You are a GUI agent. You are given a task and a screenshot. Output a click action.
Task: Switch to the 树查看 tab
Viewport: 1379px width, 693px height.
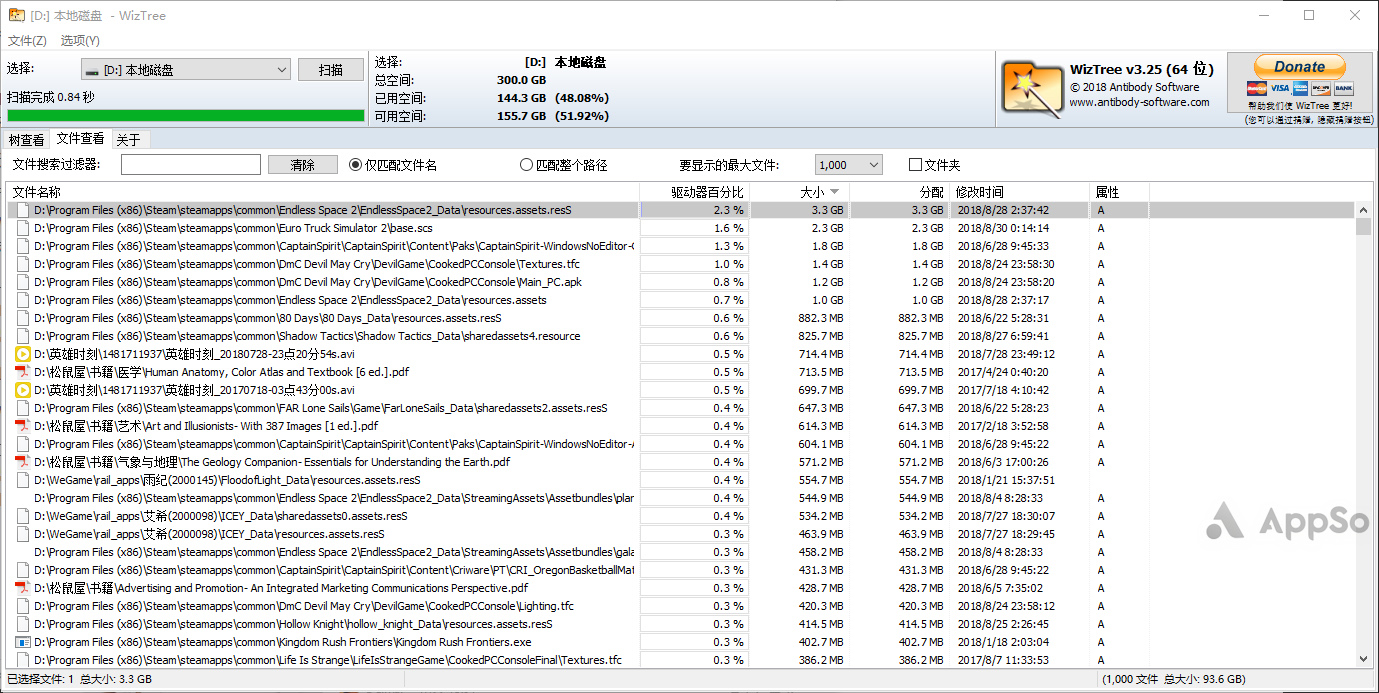(26, 140)
